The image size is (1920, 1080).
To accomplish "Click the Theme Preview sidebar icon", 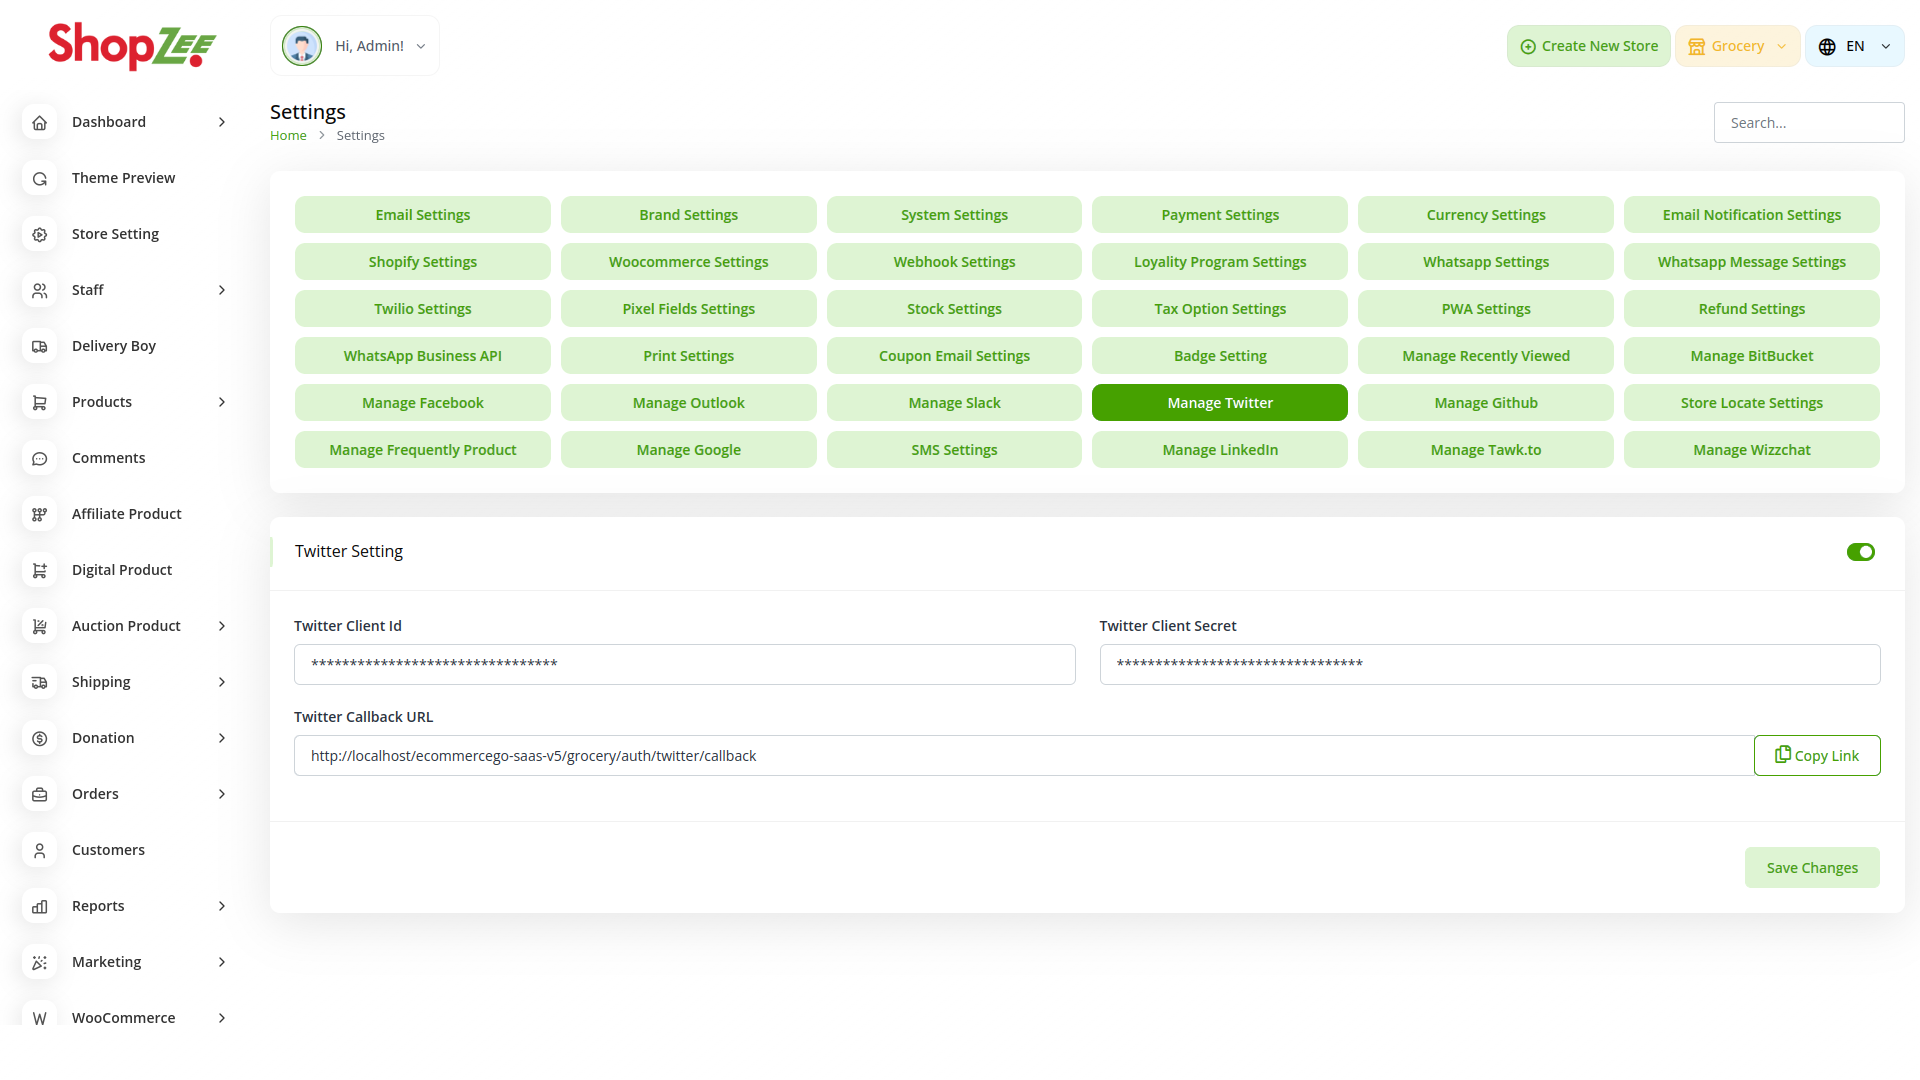I will pos(40,178).
